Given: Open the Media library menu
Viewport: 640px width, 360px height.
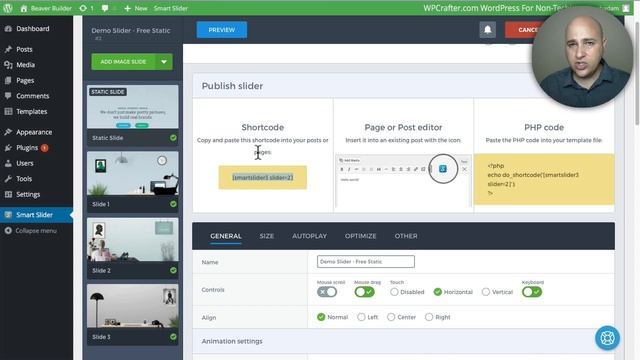Looking at the screenshot, I should click(25, 64).
